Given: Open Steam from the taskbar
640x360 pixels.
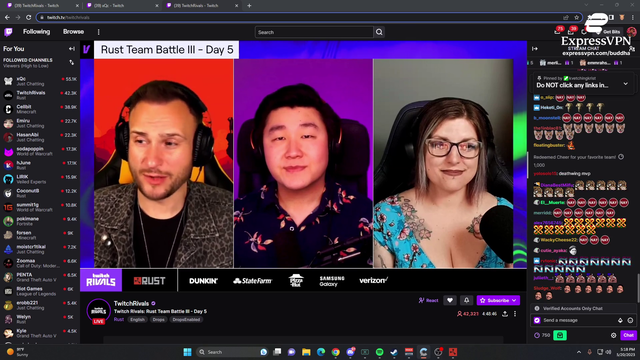Looking at the screenshot, I should [394, 352].
